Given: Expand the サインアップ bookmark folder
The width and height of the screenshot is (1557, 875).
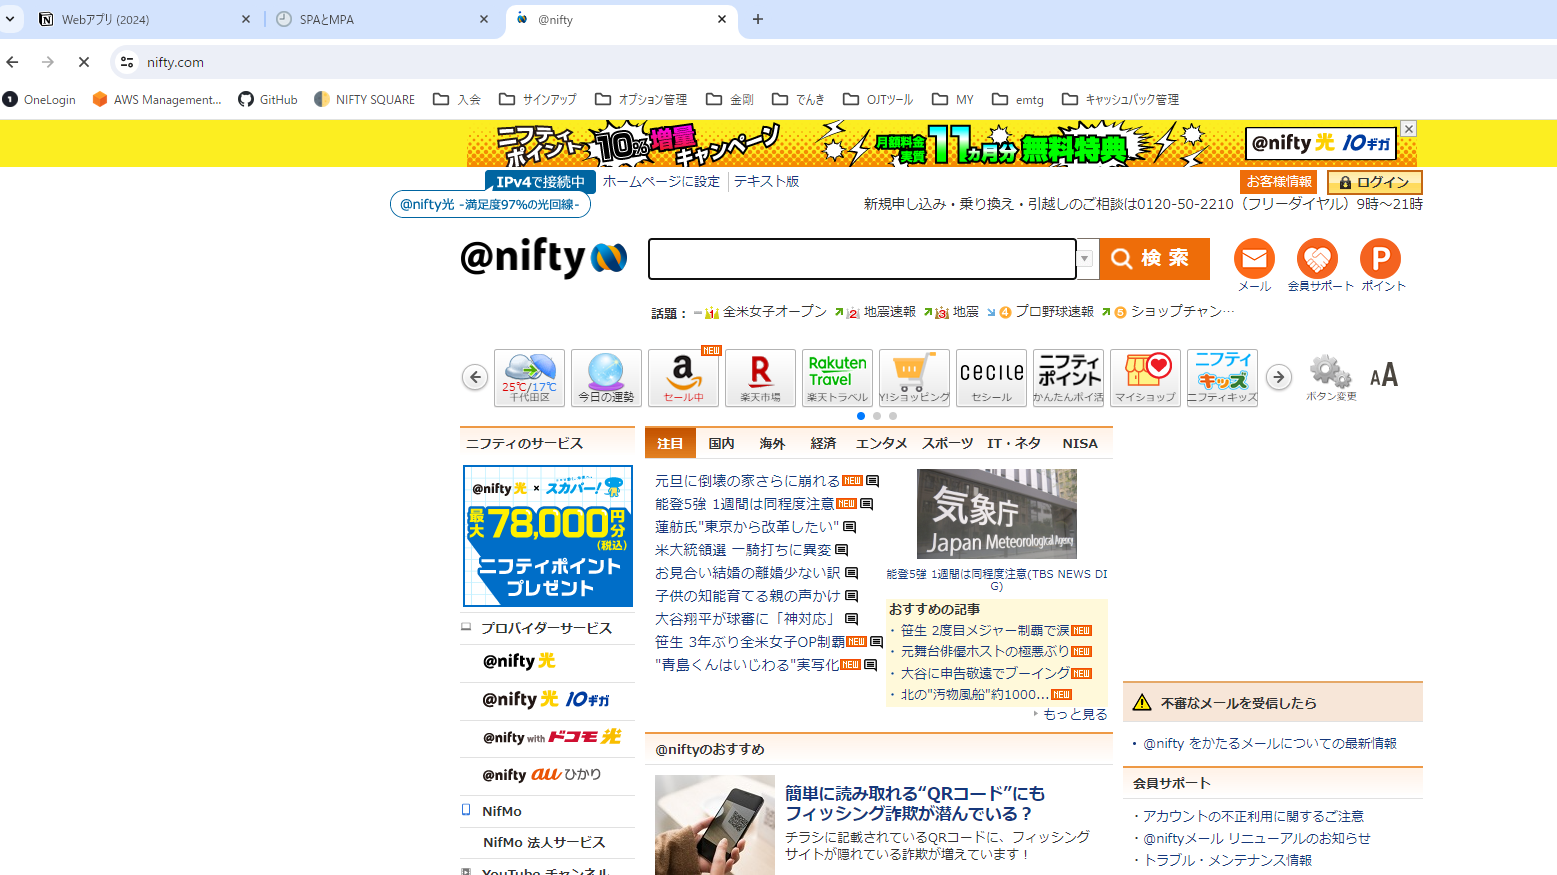Looking at the screenshot, I should pyautogui.click(x=538, y=99).
